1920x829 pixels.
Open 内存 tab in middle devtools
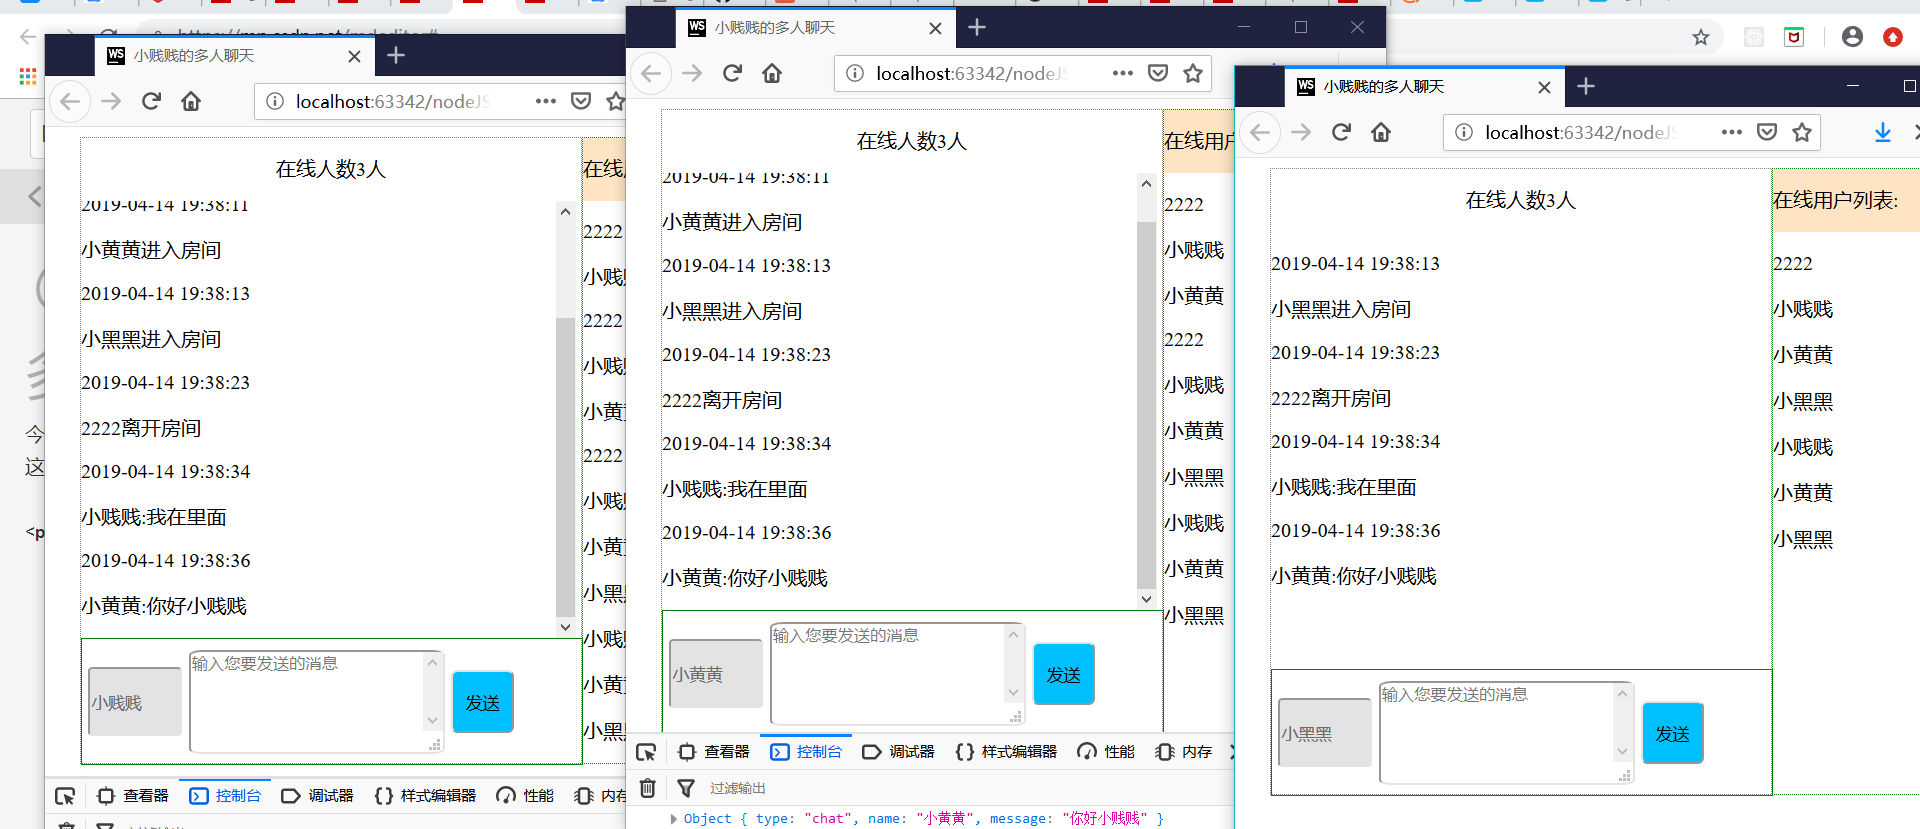click(1183, 752)
